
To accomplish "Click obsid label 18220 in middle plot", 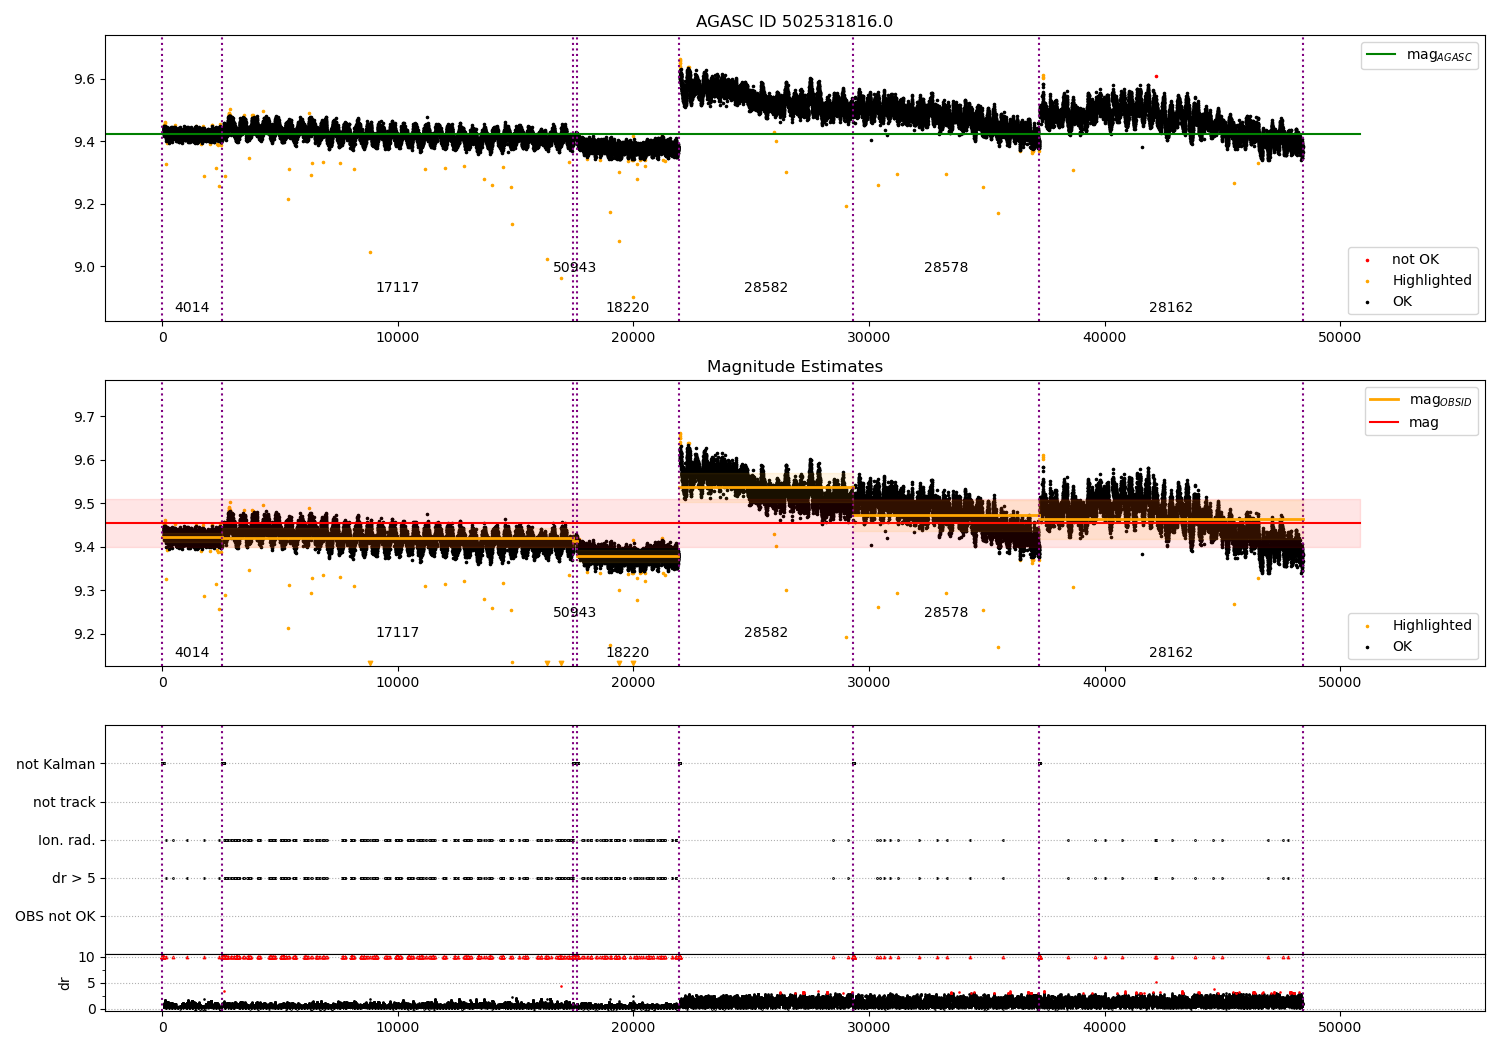I will click(x=627, y=653).
